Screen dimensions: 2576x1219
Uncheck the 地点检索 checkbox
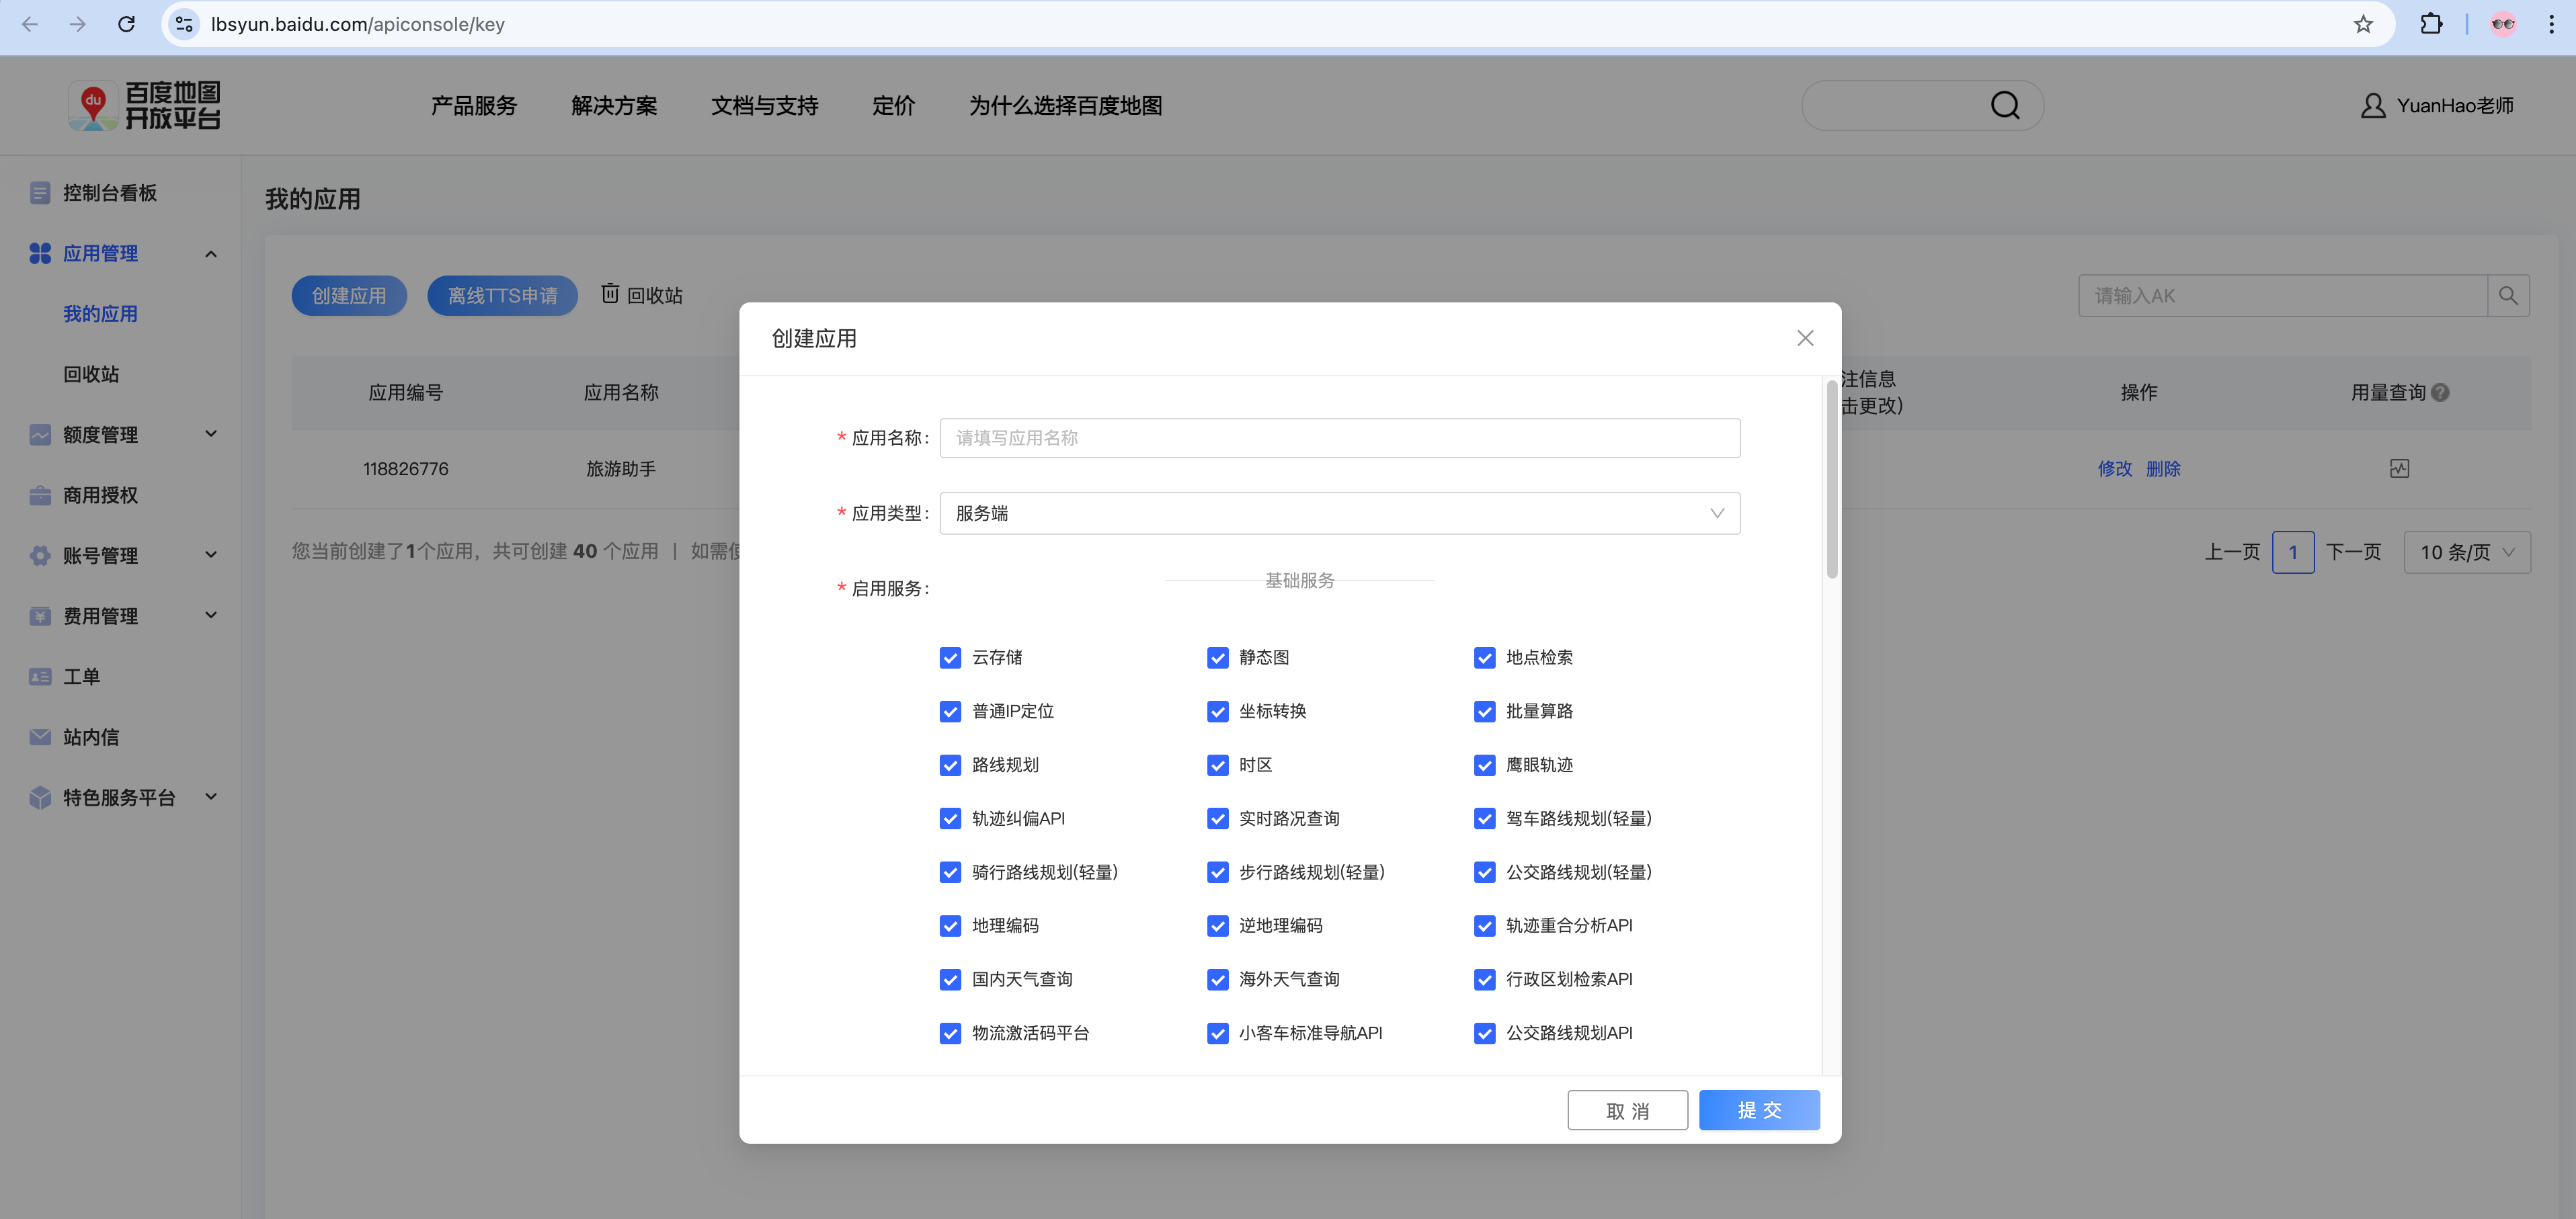1484,658
